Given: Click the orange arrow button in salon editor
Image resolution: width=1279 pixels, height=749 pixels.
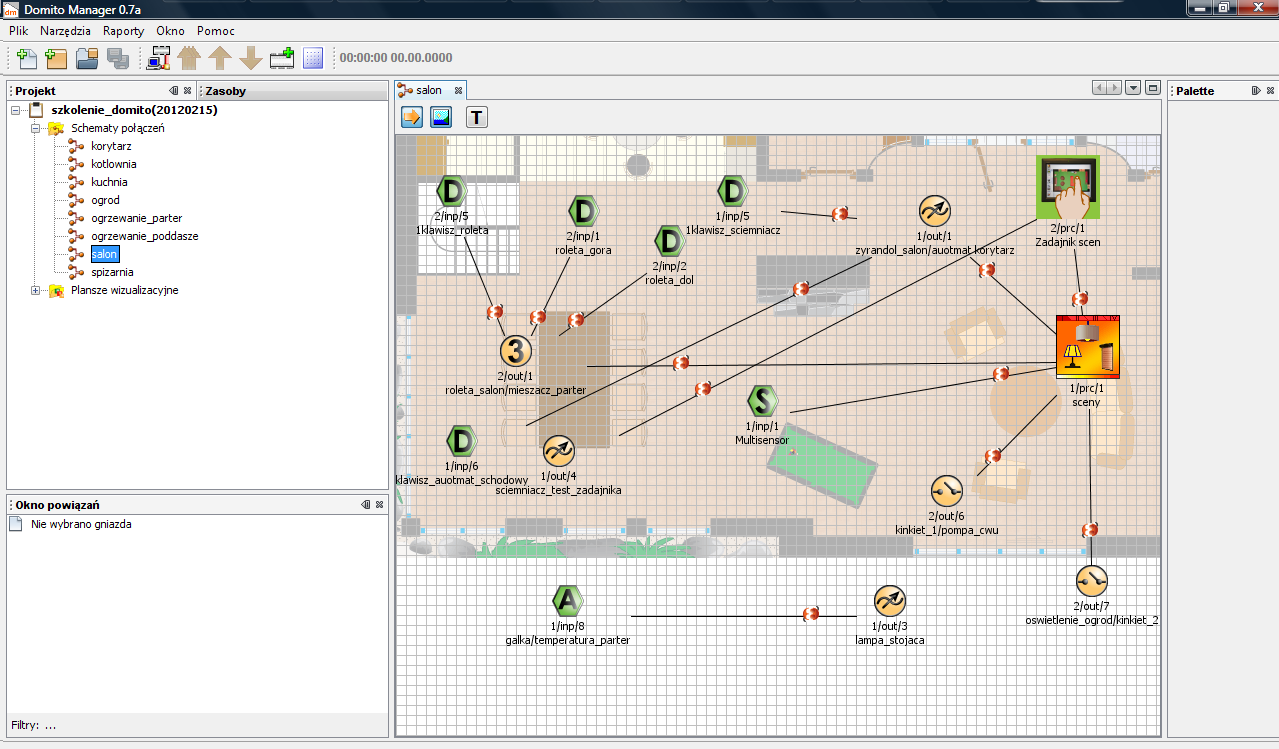Looking at the screenshot, I should (x=412, y=117).
